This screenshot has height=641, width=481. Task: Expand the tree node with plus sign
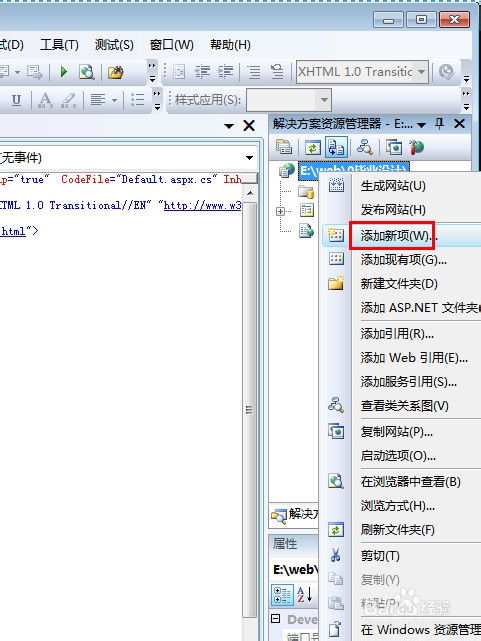pos(280,211)
